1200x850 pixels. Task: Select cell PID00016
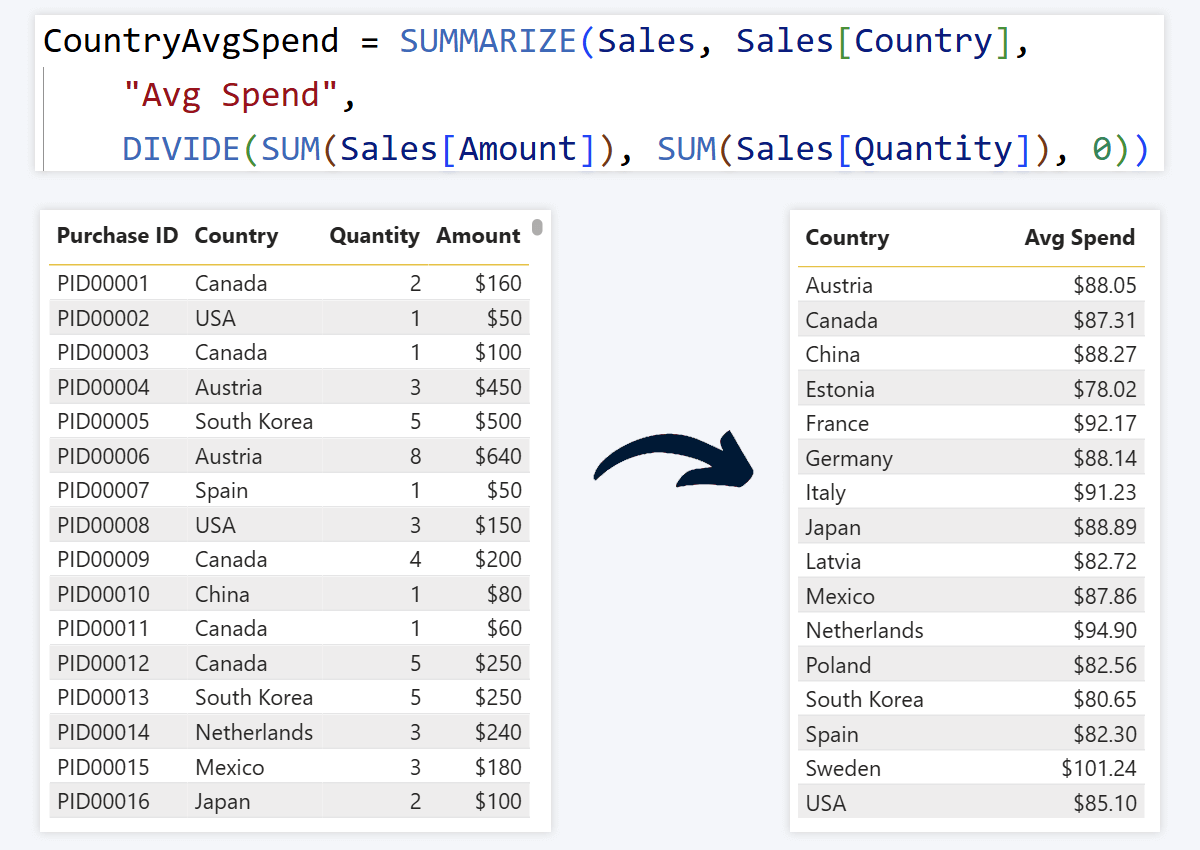point(103,801)
